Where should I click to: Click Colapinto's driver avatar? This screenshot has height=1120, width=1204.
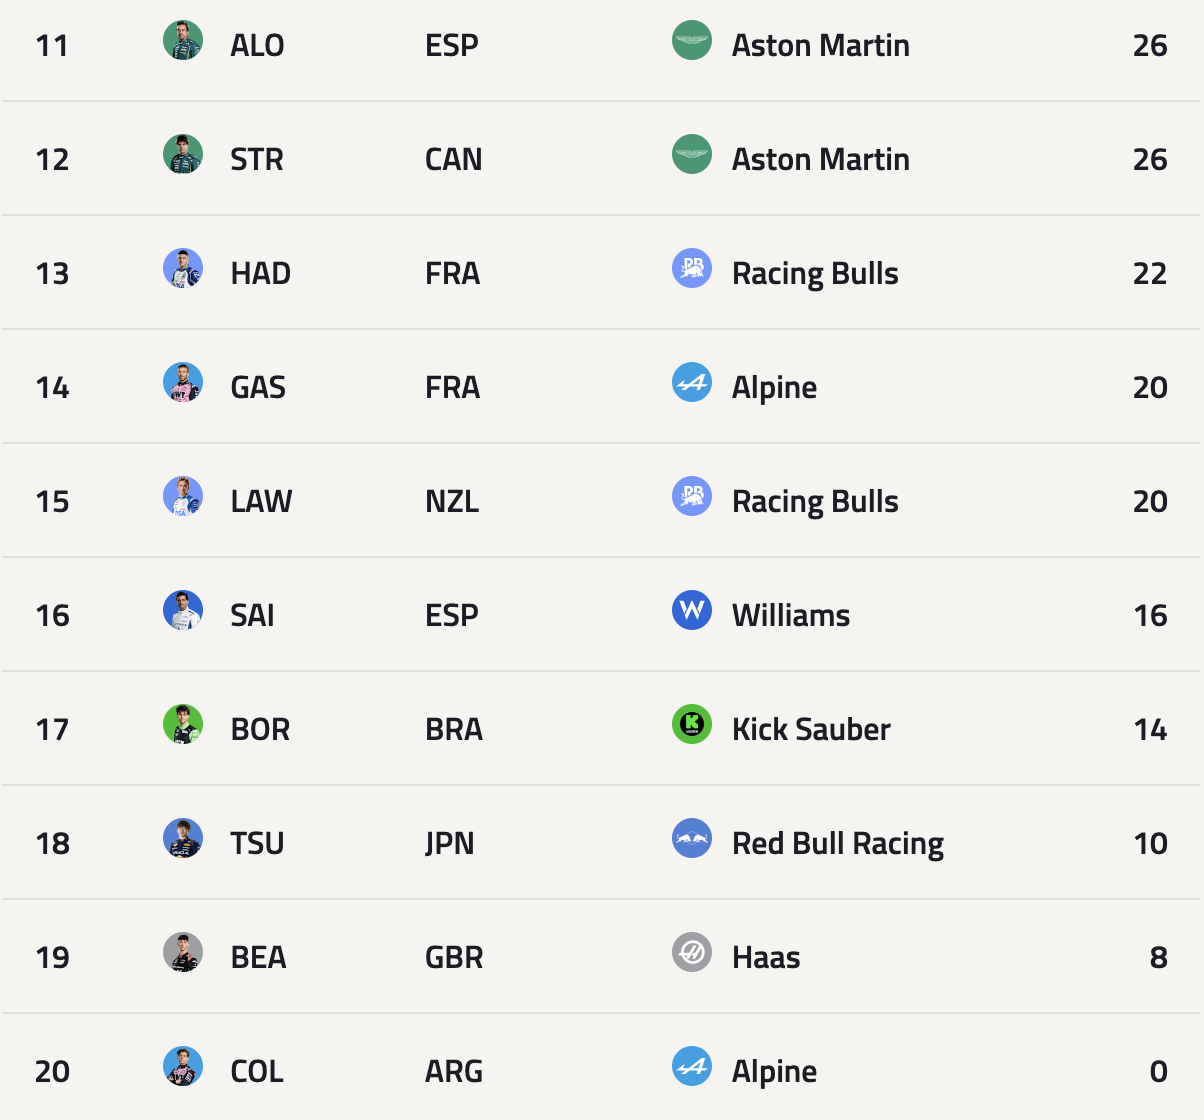(183, 1067)
